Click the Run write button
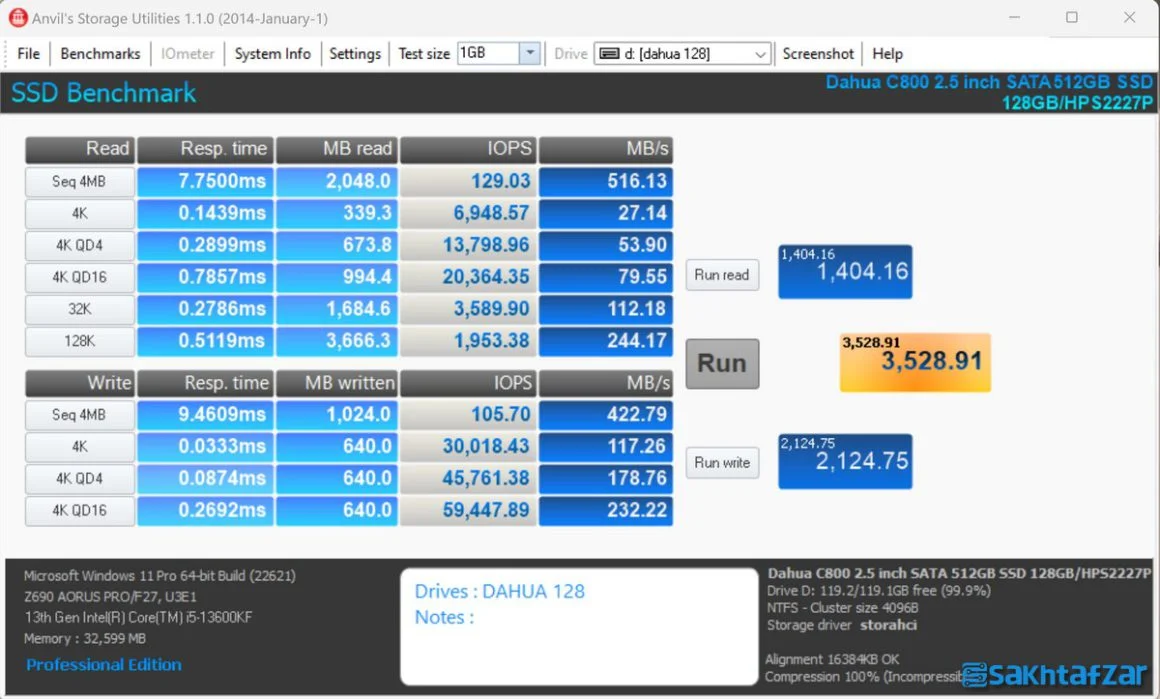The width and height of the screenshot is (1160, 699). 722,463
